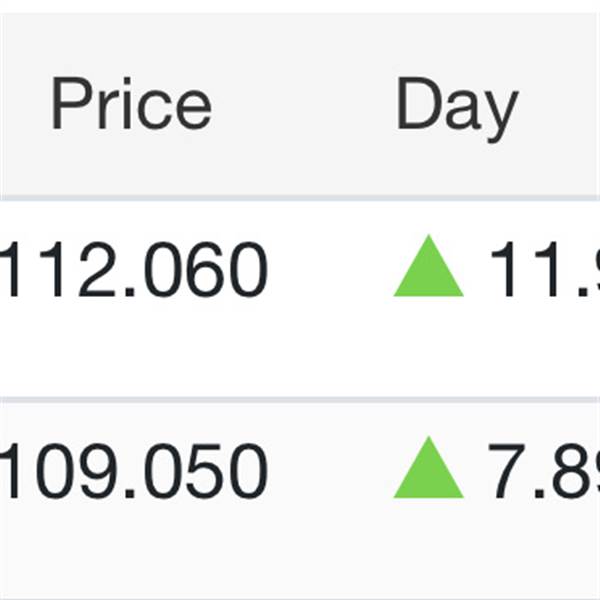This screenshot has height=600, width=600.
Task: Click divider line below the header row
Action: tap(300, 197)
